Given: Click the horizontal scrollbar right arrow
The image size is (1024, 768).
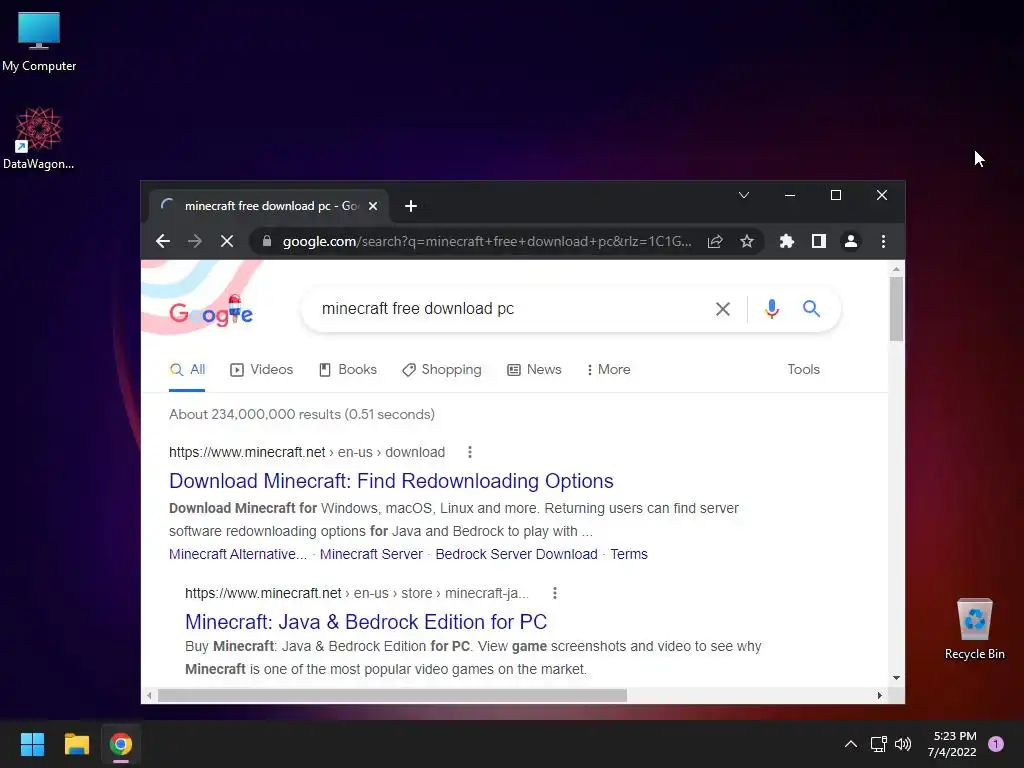Looking at the screenshot, I should coord(880,696).
